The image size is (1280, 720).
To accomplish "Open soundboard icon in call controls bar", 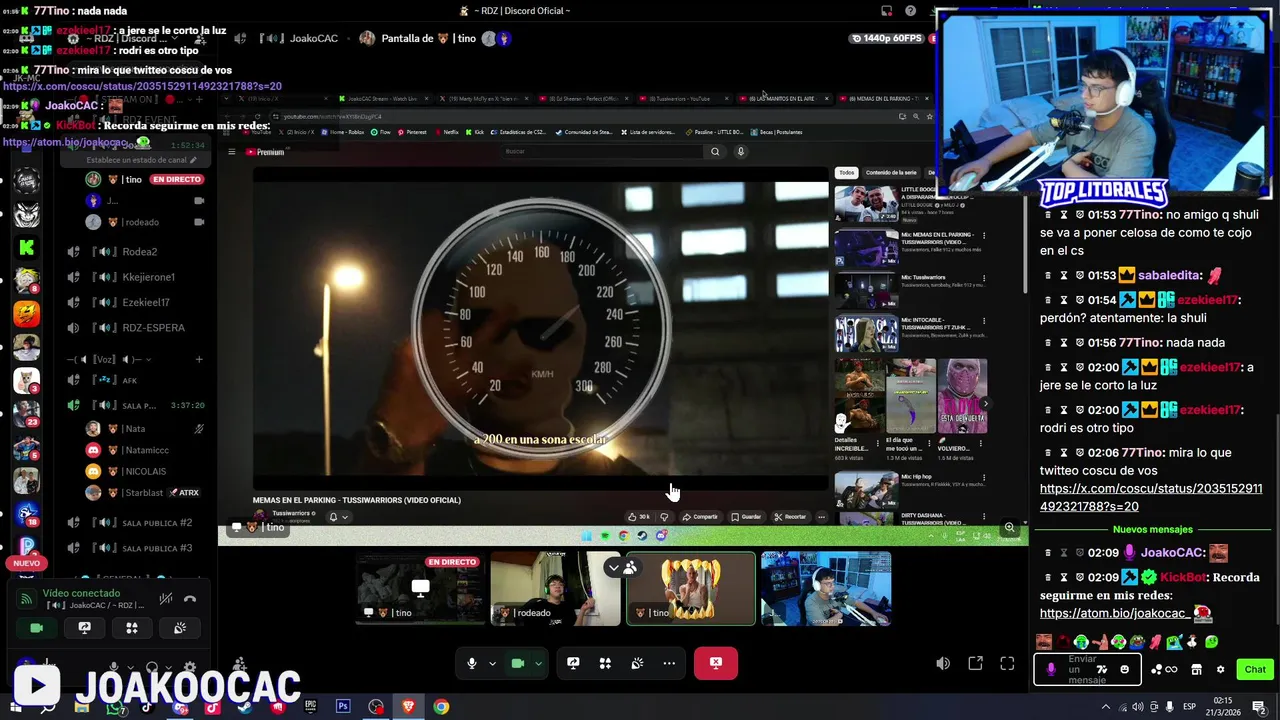I will [x=637, y=663].
